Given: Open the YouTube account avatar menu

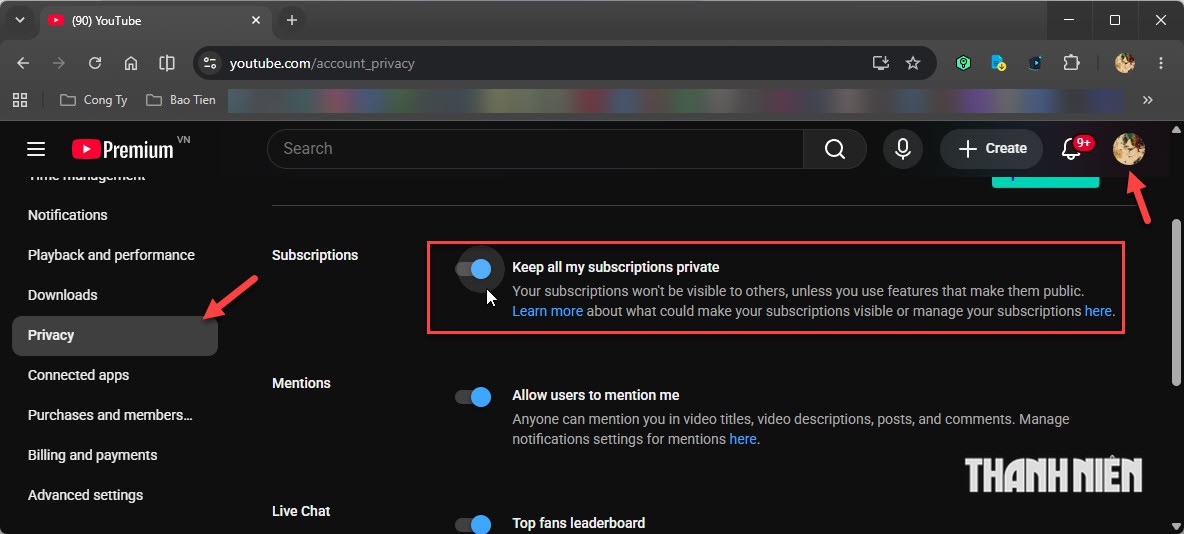Looking at the screenshot, I should point(1129,149).
